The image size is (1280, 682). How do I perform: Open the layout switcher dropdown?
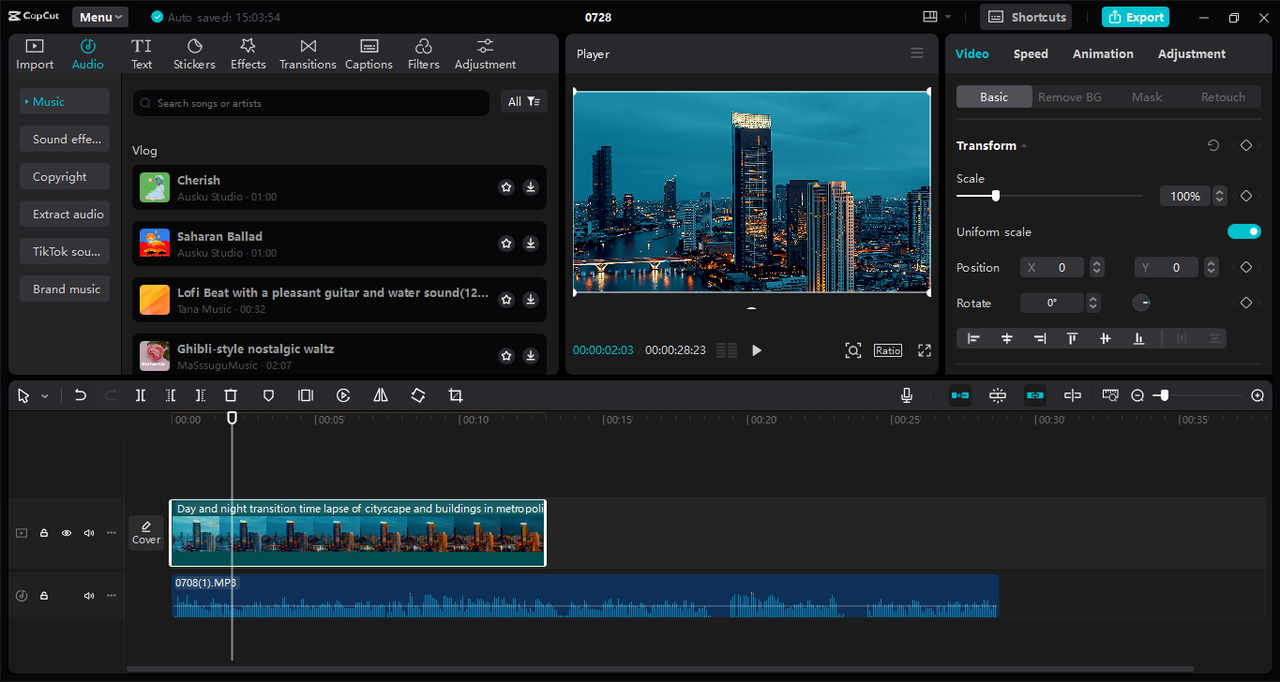pyautogui.click(x=937, y=17)
